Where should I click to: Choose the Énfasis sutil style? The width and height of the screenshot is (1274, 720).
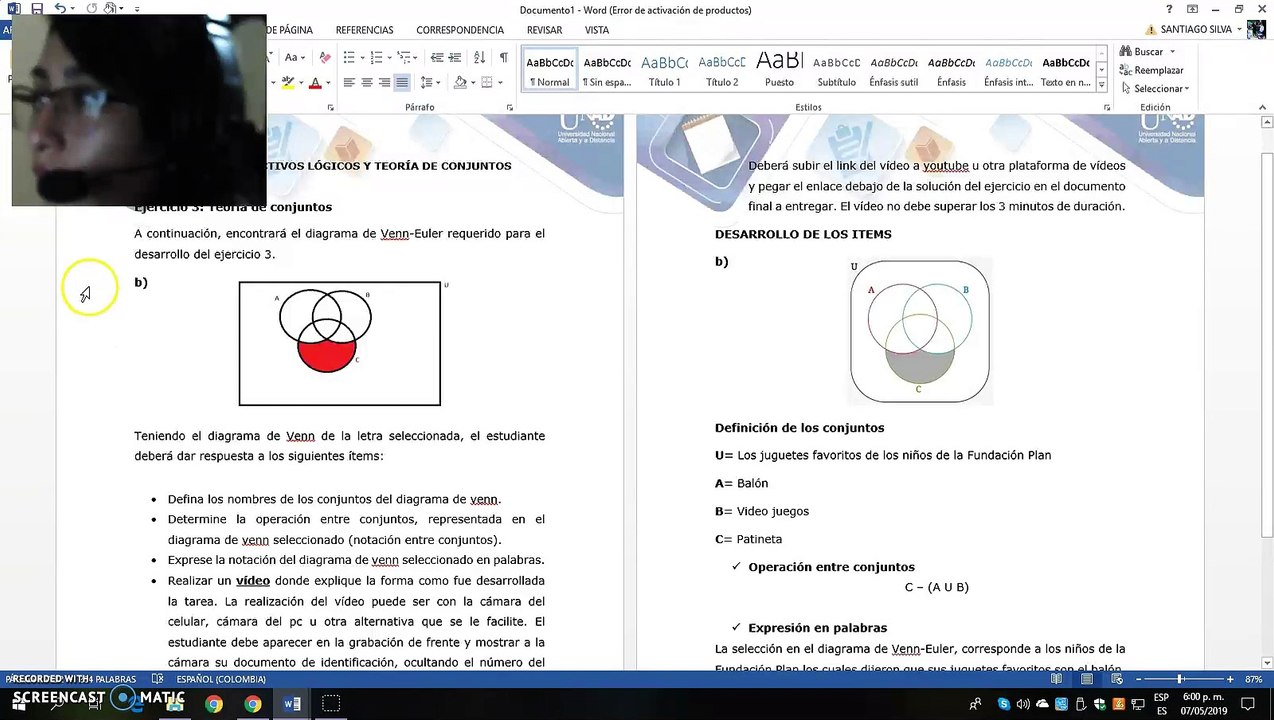(x=893, y=69)
